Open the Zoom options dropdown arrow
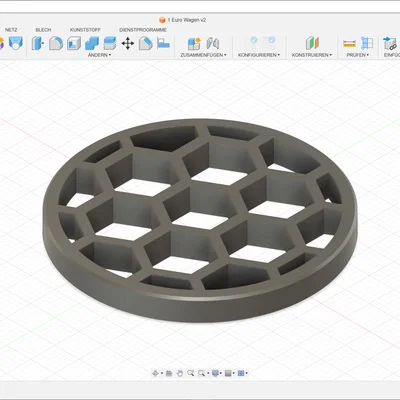 pyautogui.click(x=208, y=373)
